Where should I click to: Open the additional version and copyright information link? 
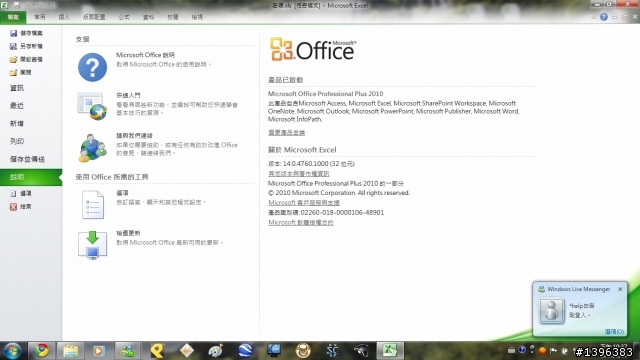tap(298, 173)
